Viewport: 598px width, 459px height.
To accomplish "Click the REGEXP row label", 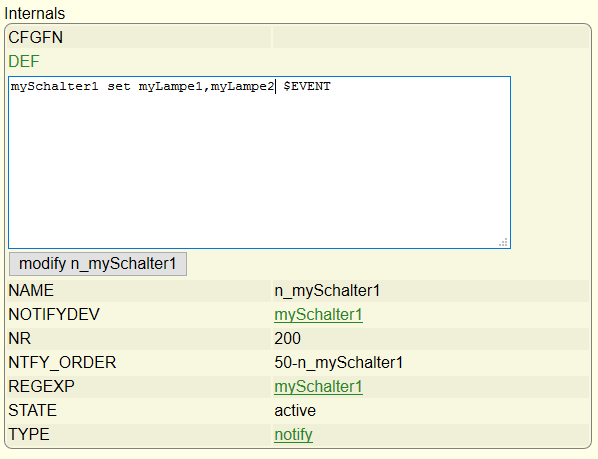I will pos(41,387).
